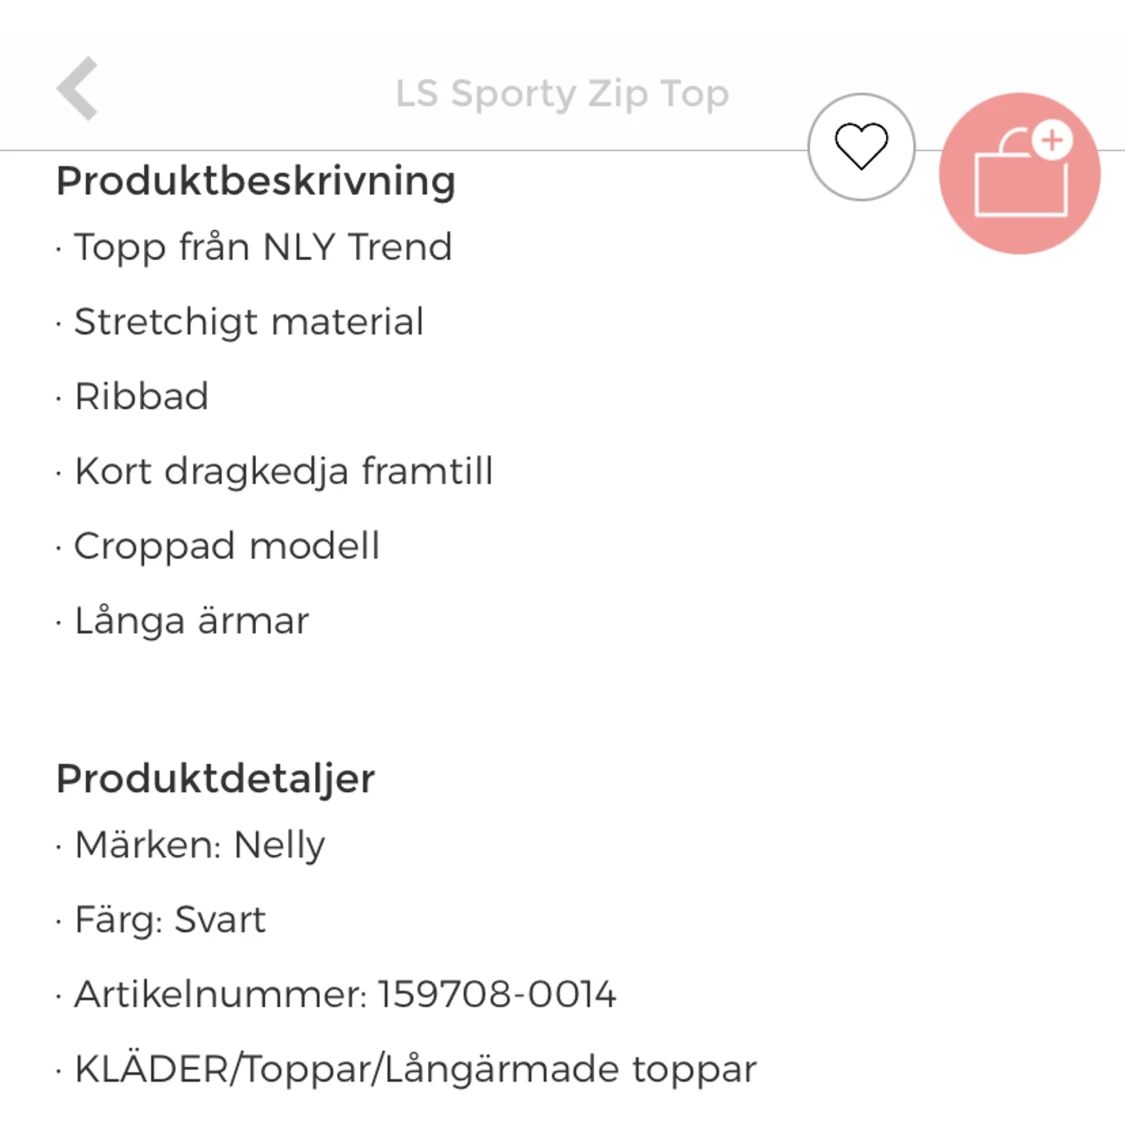Viewport: 1125px width, 1125px height.
Task: Select the Ribbad description line
Action: pyautogui.click(x=141, y=397)
